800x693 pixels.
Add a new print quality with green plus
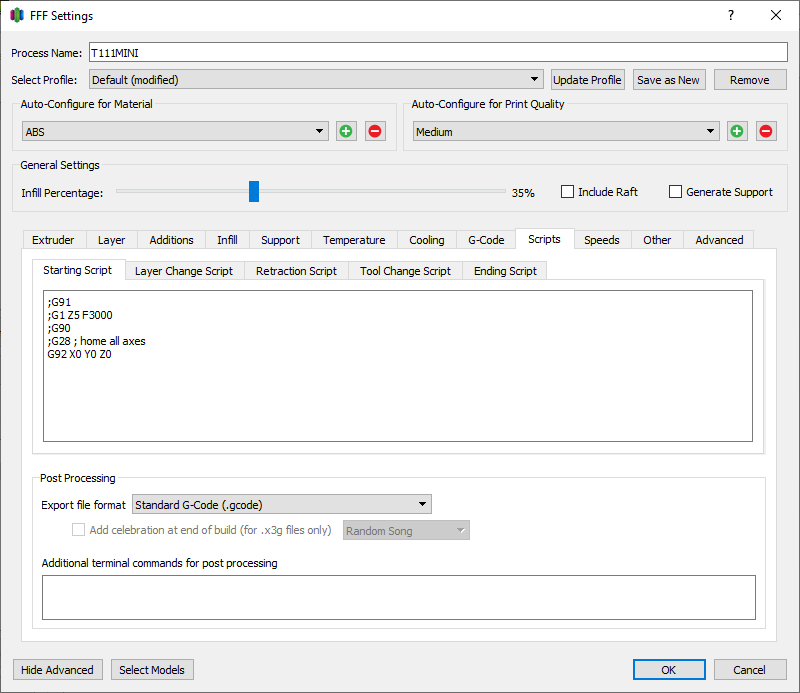click(737, 131)
